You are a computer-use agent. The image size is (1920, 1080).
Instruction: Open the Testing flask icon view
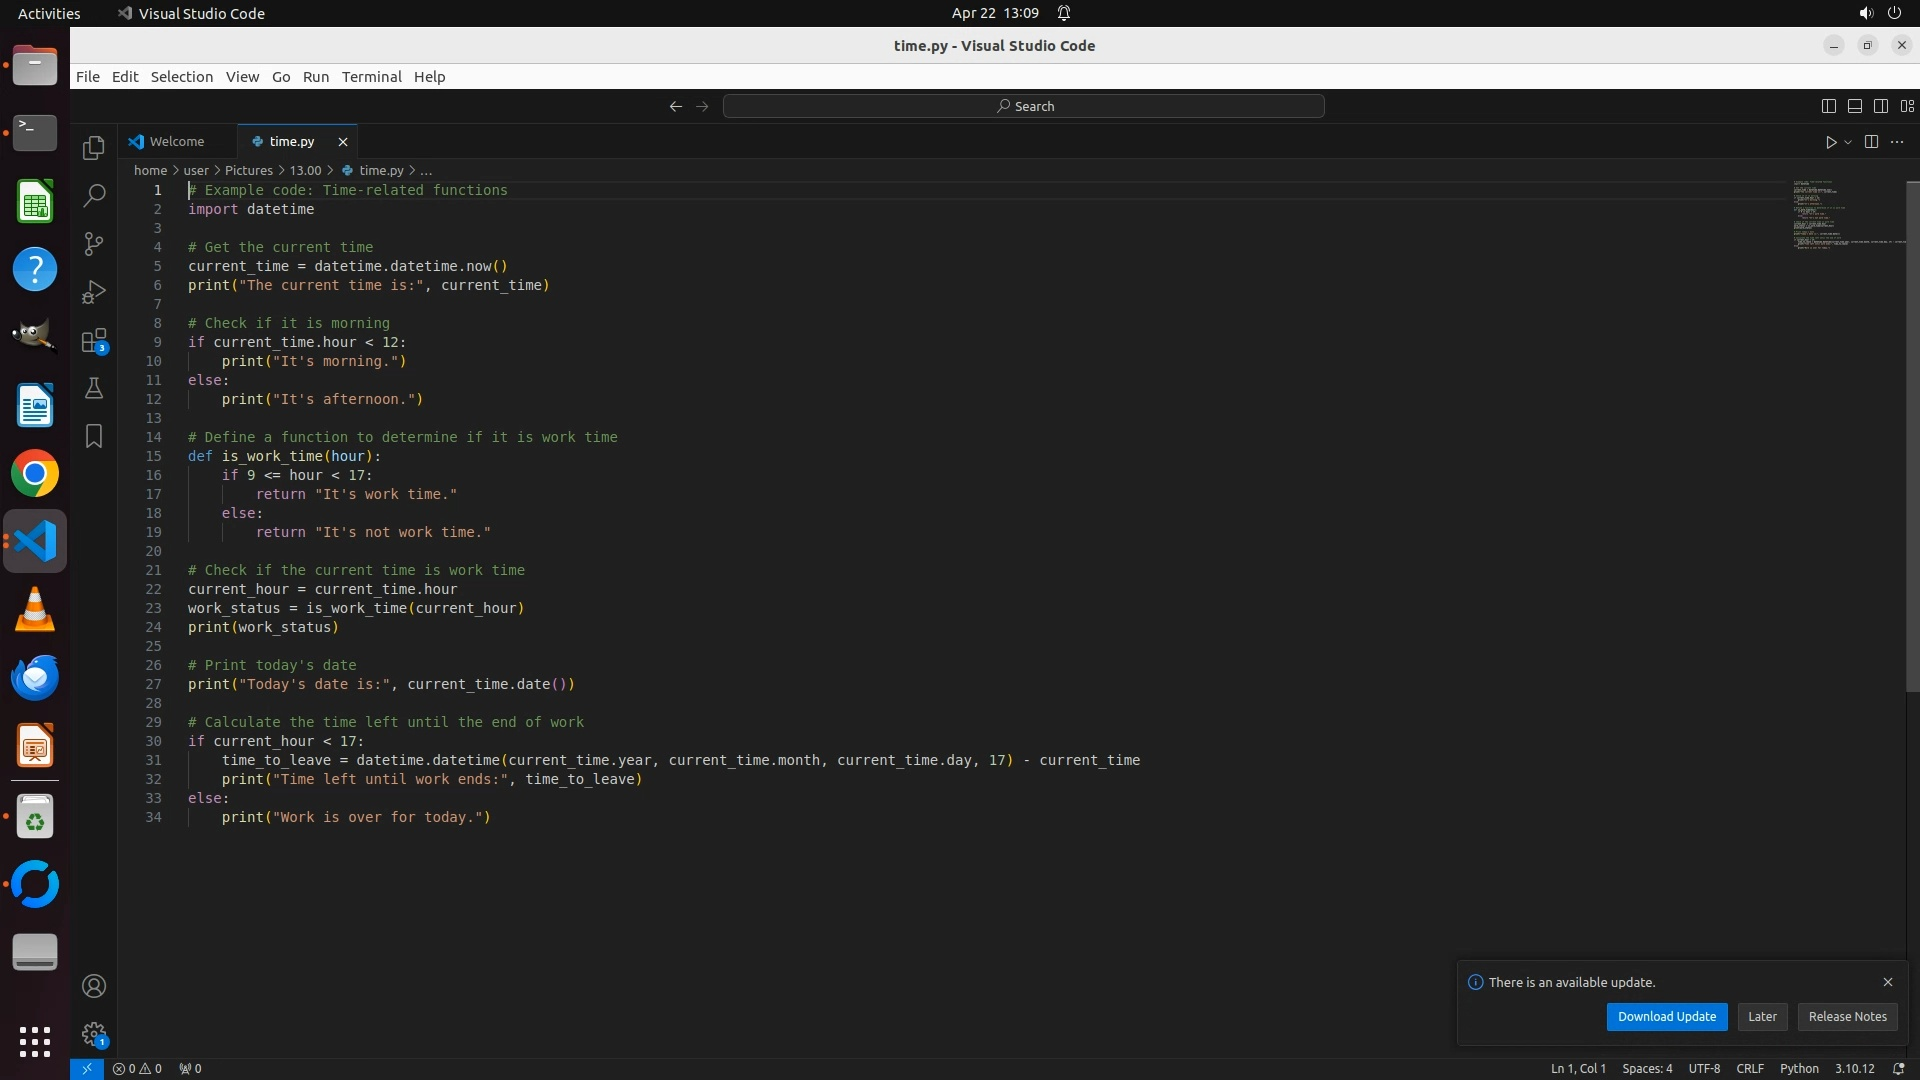pyautogui.click(x=94, y=388)
